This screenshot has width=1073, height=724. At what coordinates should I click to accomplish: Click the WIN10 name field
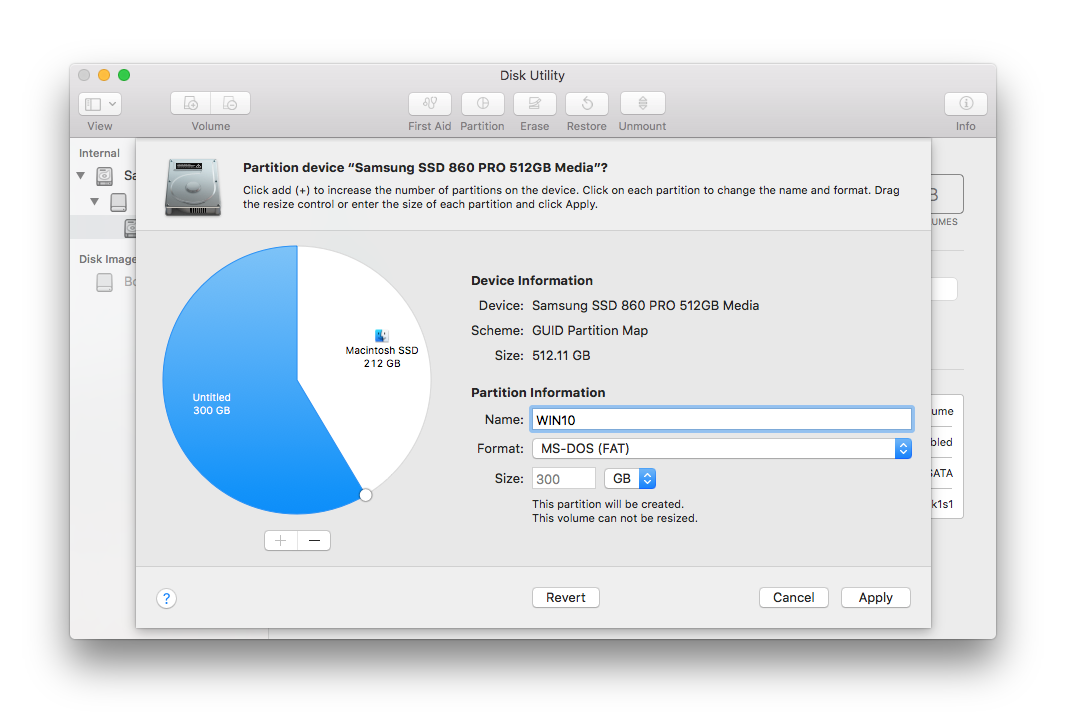point(722,419)
